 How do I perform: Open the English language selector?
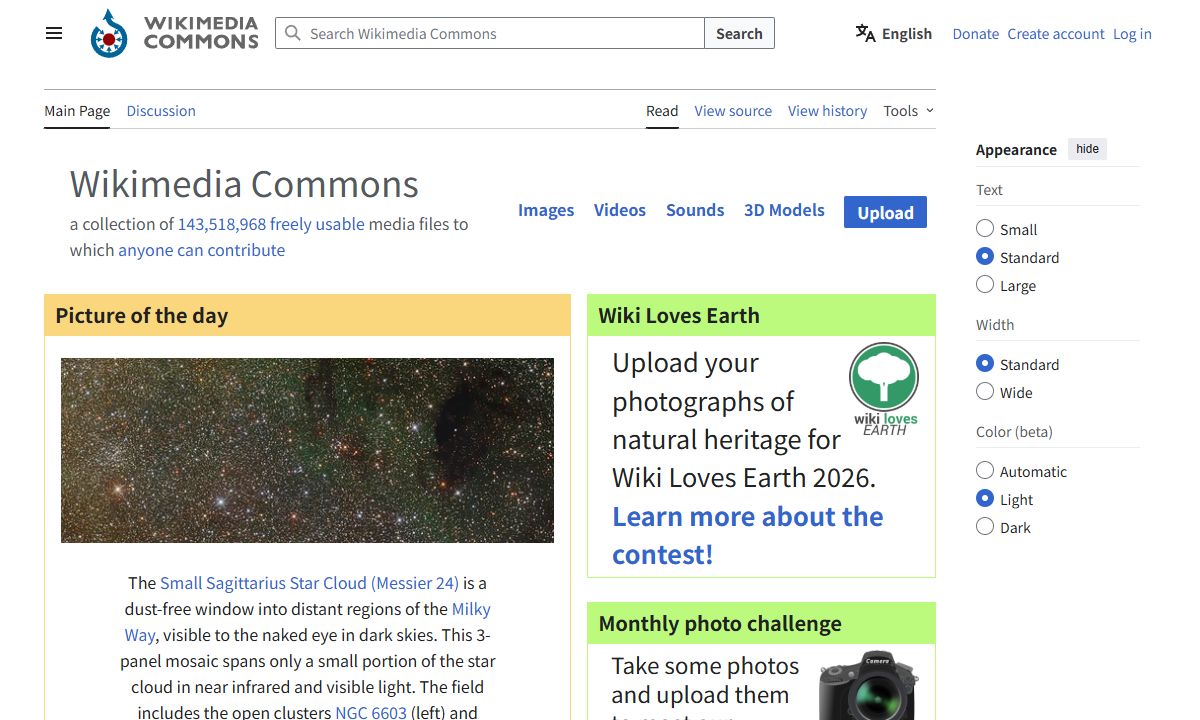coord(894,33)
